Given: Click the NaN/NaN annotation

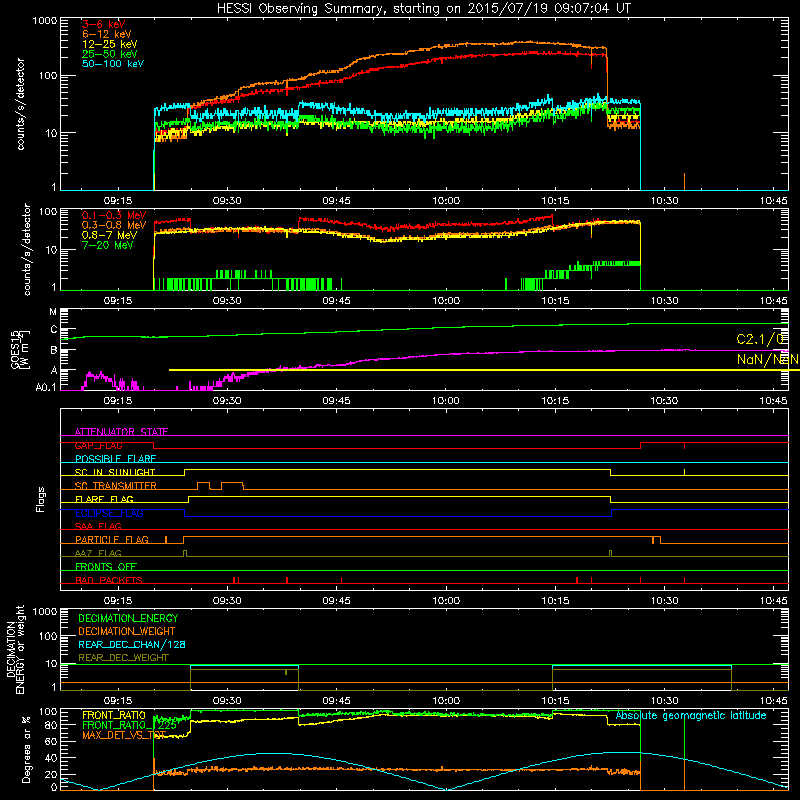Looking at the screenshot, I should click(x=767, y=359).
